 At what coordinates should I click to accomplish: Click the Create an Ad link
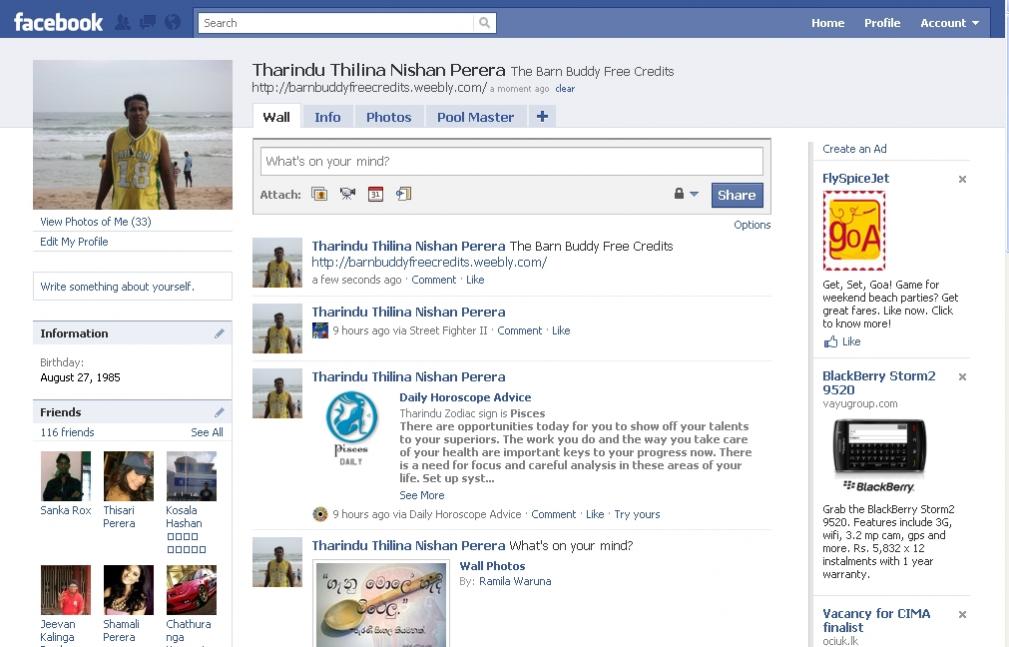[855, 149]
